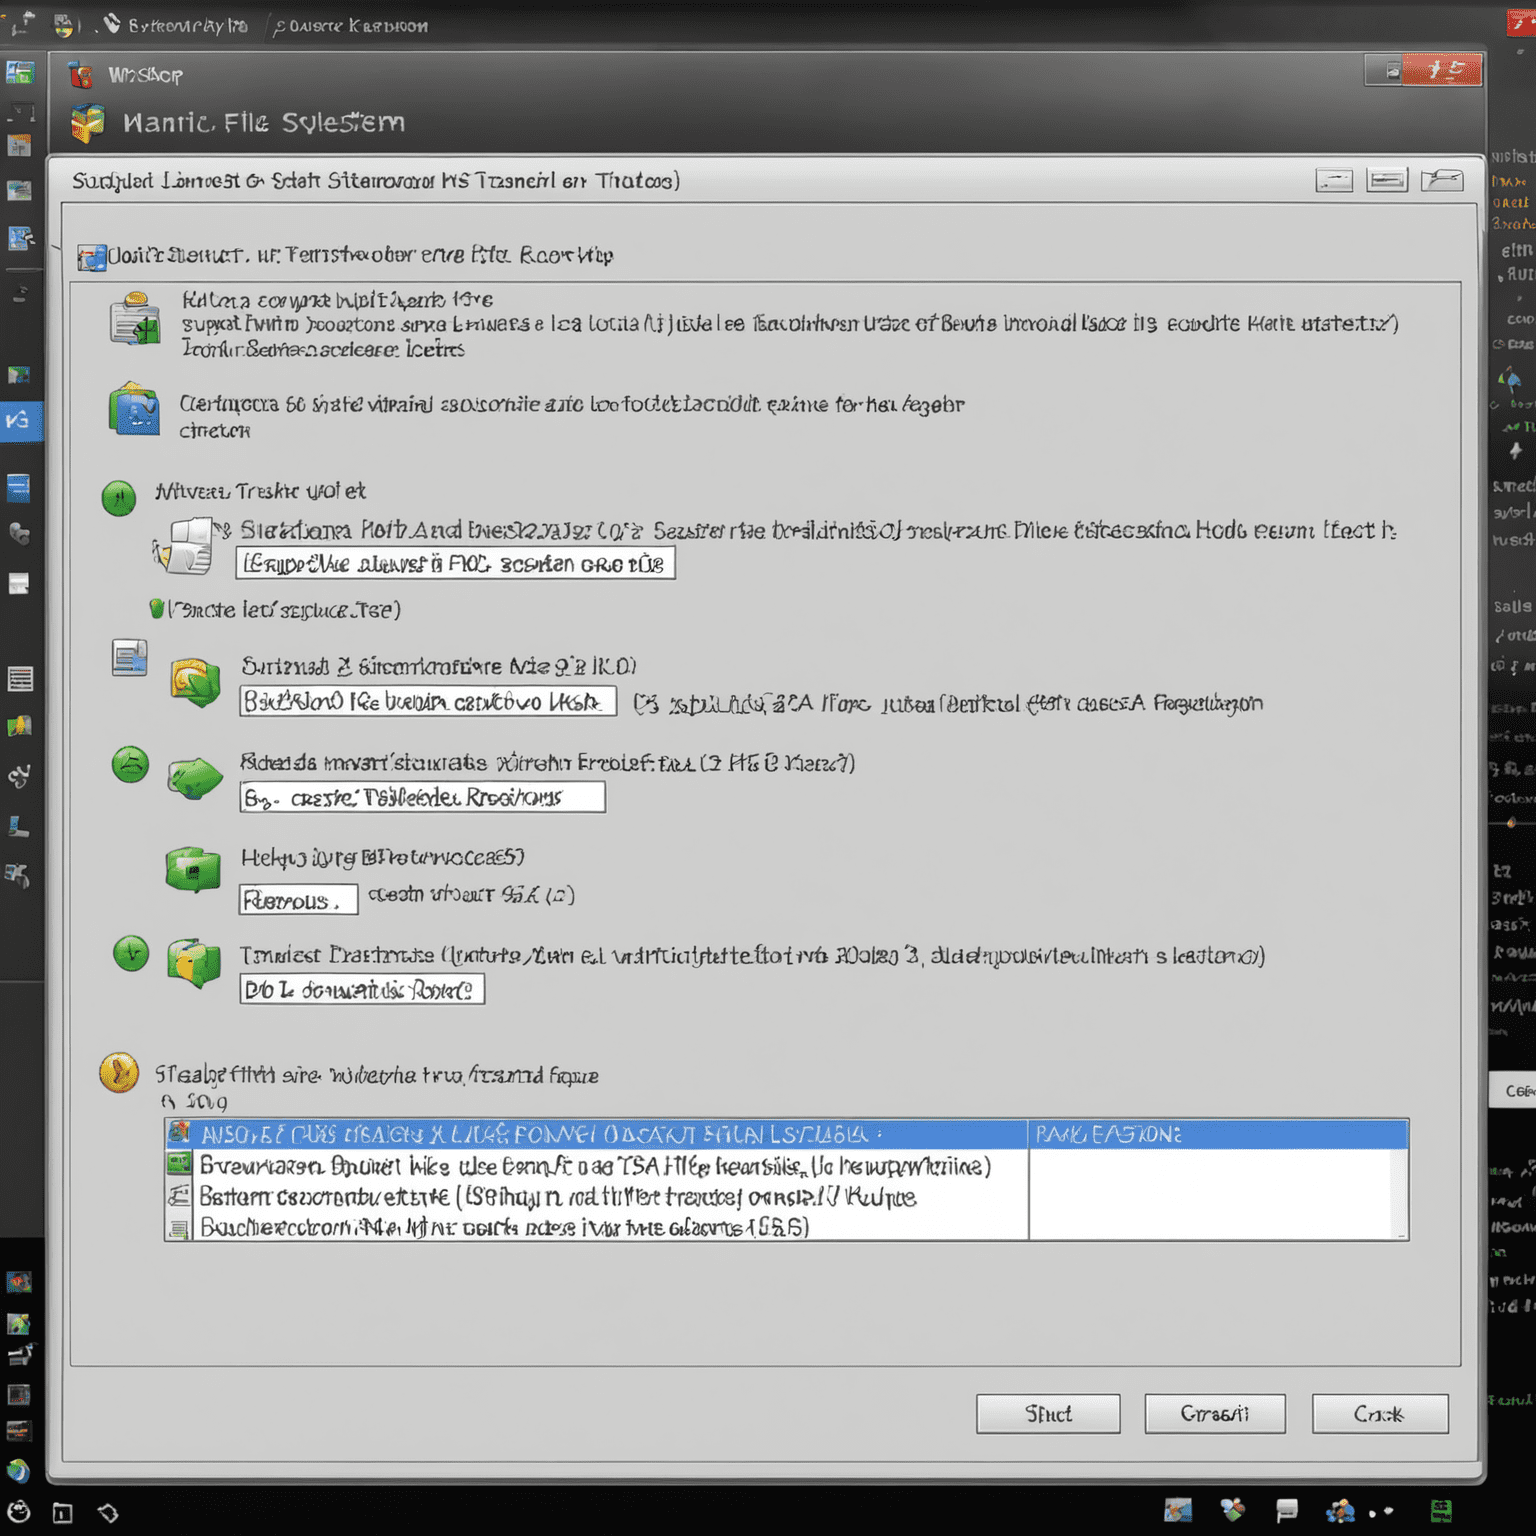
Task: Select the green arrow icon in Rdeada row
Action: 195,778
